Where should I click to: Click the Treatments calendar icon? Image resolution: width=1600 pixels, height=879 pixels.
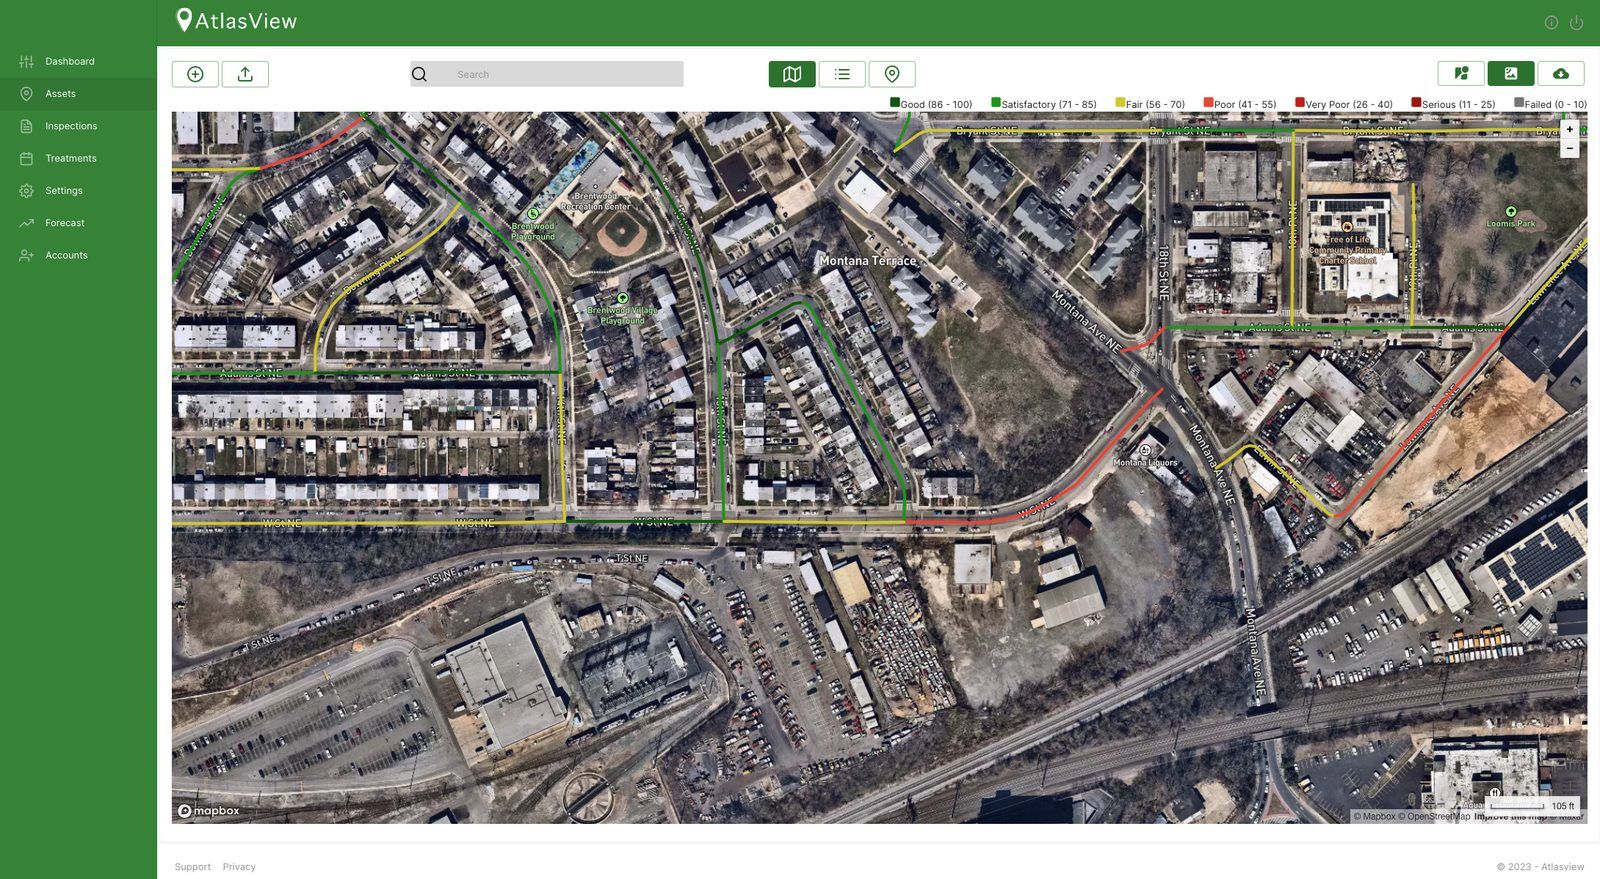26,158
